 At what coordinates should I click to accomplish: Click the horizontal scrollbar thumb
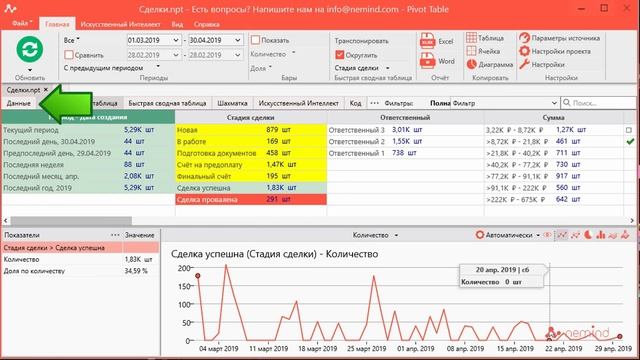pos(71,220)
